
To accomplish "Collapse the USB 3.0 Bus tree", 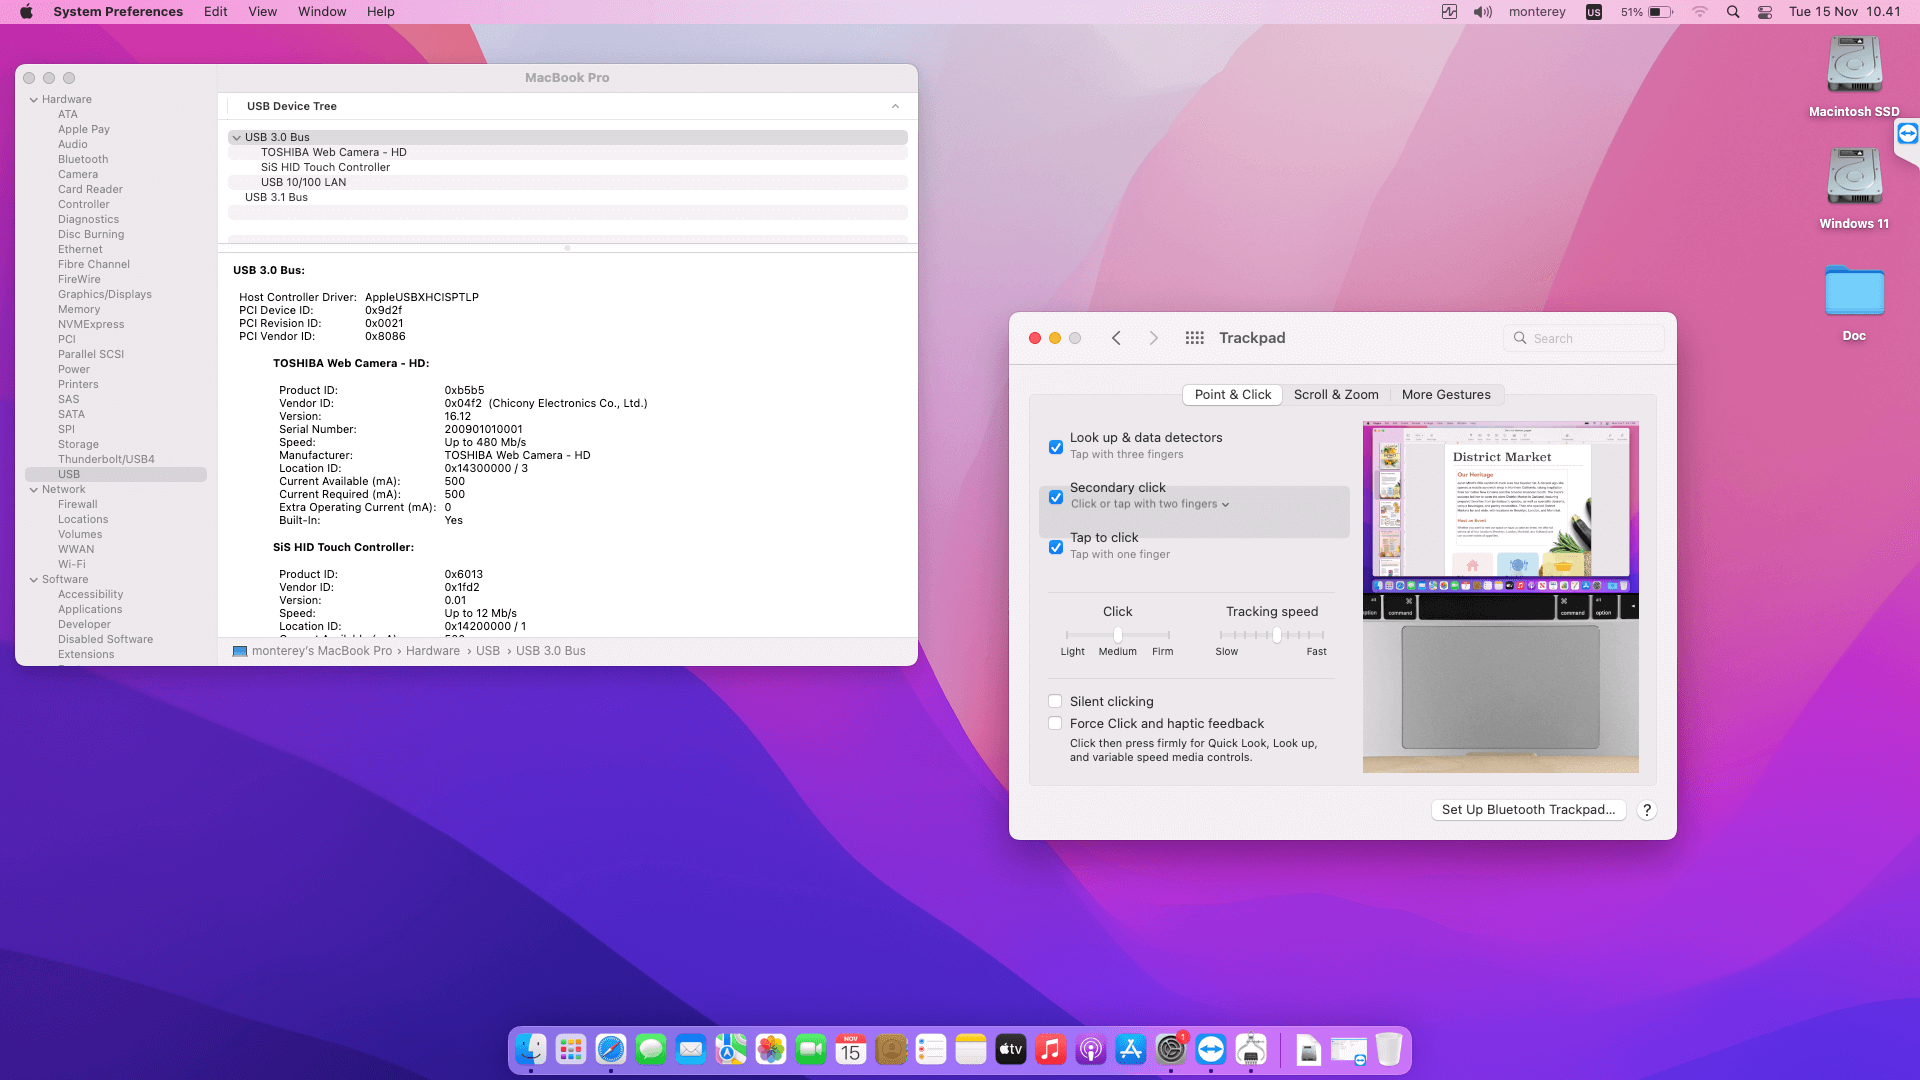I will click(236, 137).
